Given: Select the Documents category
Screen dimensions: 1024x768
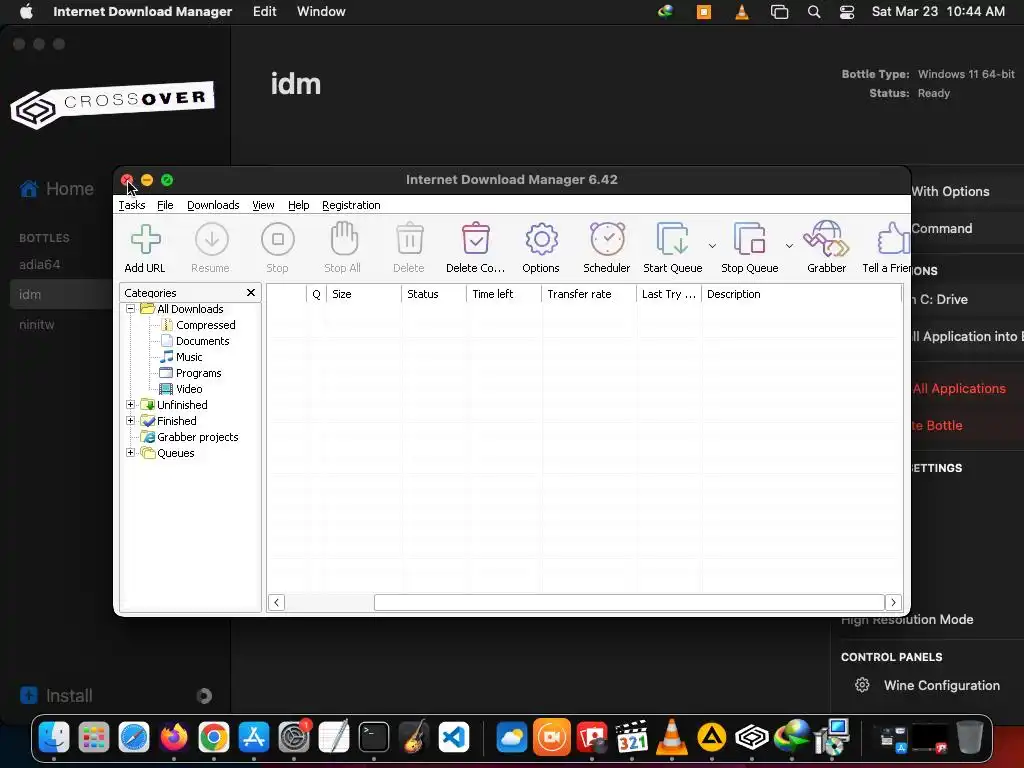Looking at the screenshot, I should pyautogui.click(x=202, y=341).
